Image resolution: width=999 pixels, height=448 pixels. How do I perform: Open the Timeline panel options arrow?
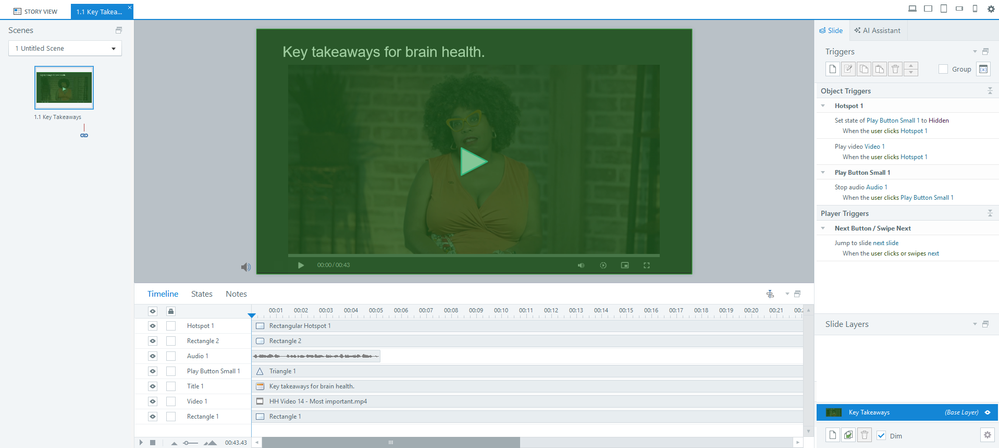[787, 294]
